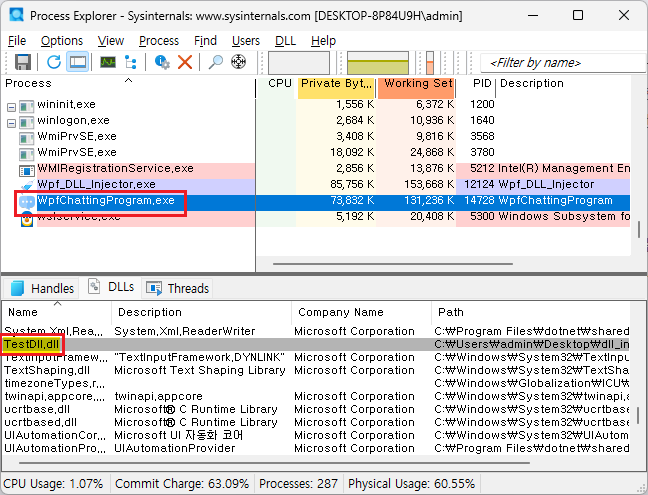Sort DLLs by Company Name column
Image resolution: width=648 pixels, height=495 pixels.
point(340,312)
